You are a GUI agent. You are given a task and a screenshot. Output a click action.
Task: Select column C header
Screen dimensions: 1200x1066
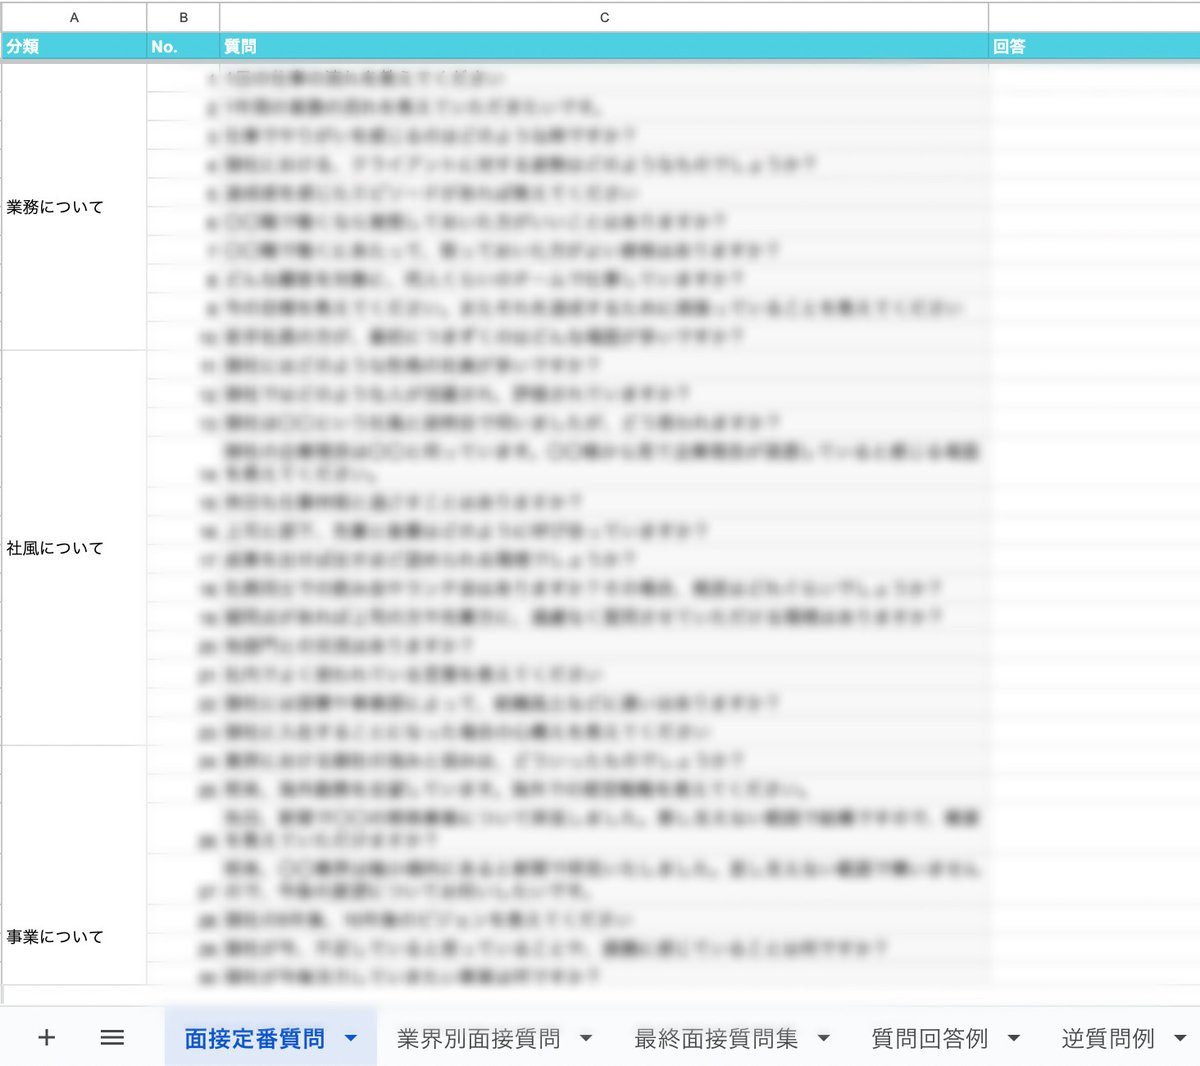click(603, 17)
